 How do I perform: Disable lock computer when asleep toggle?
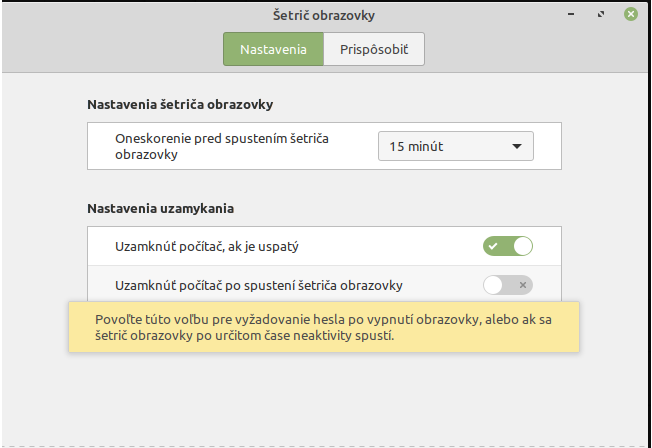point(508,246)
